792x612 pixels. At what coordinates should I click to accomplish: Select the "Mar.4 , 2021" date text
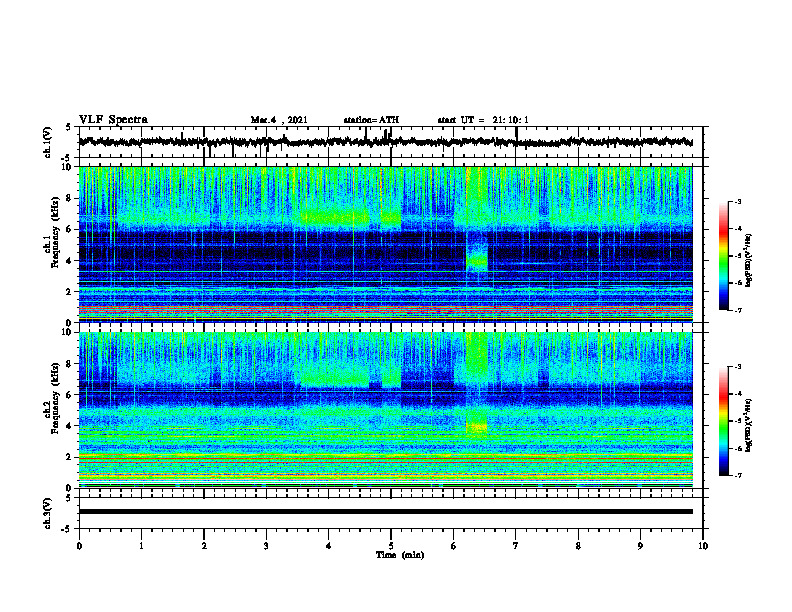(x=279, y=120)
